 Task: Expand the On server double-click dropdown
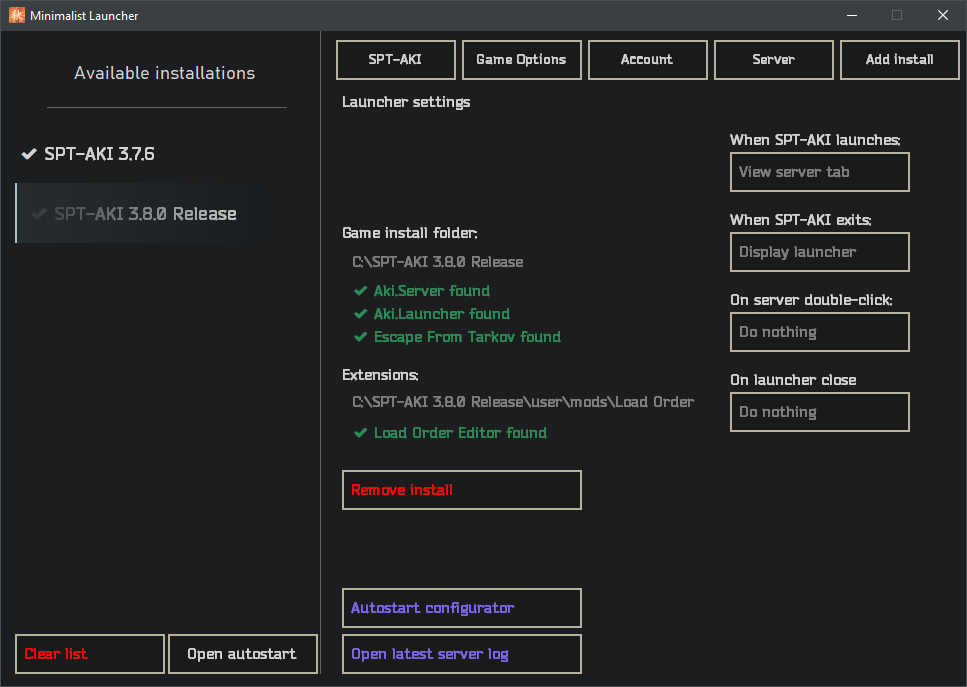tap(820, 332)
